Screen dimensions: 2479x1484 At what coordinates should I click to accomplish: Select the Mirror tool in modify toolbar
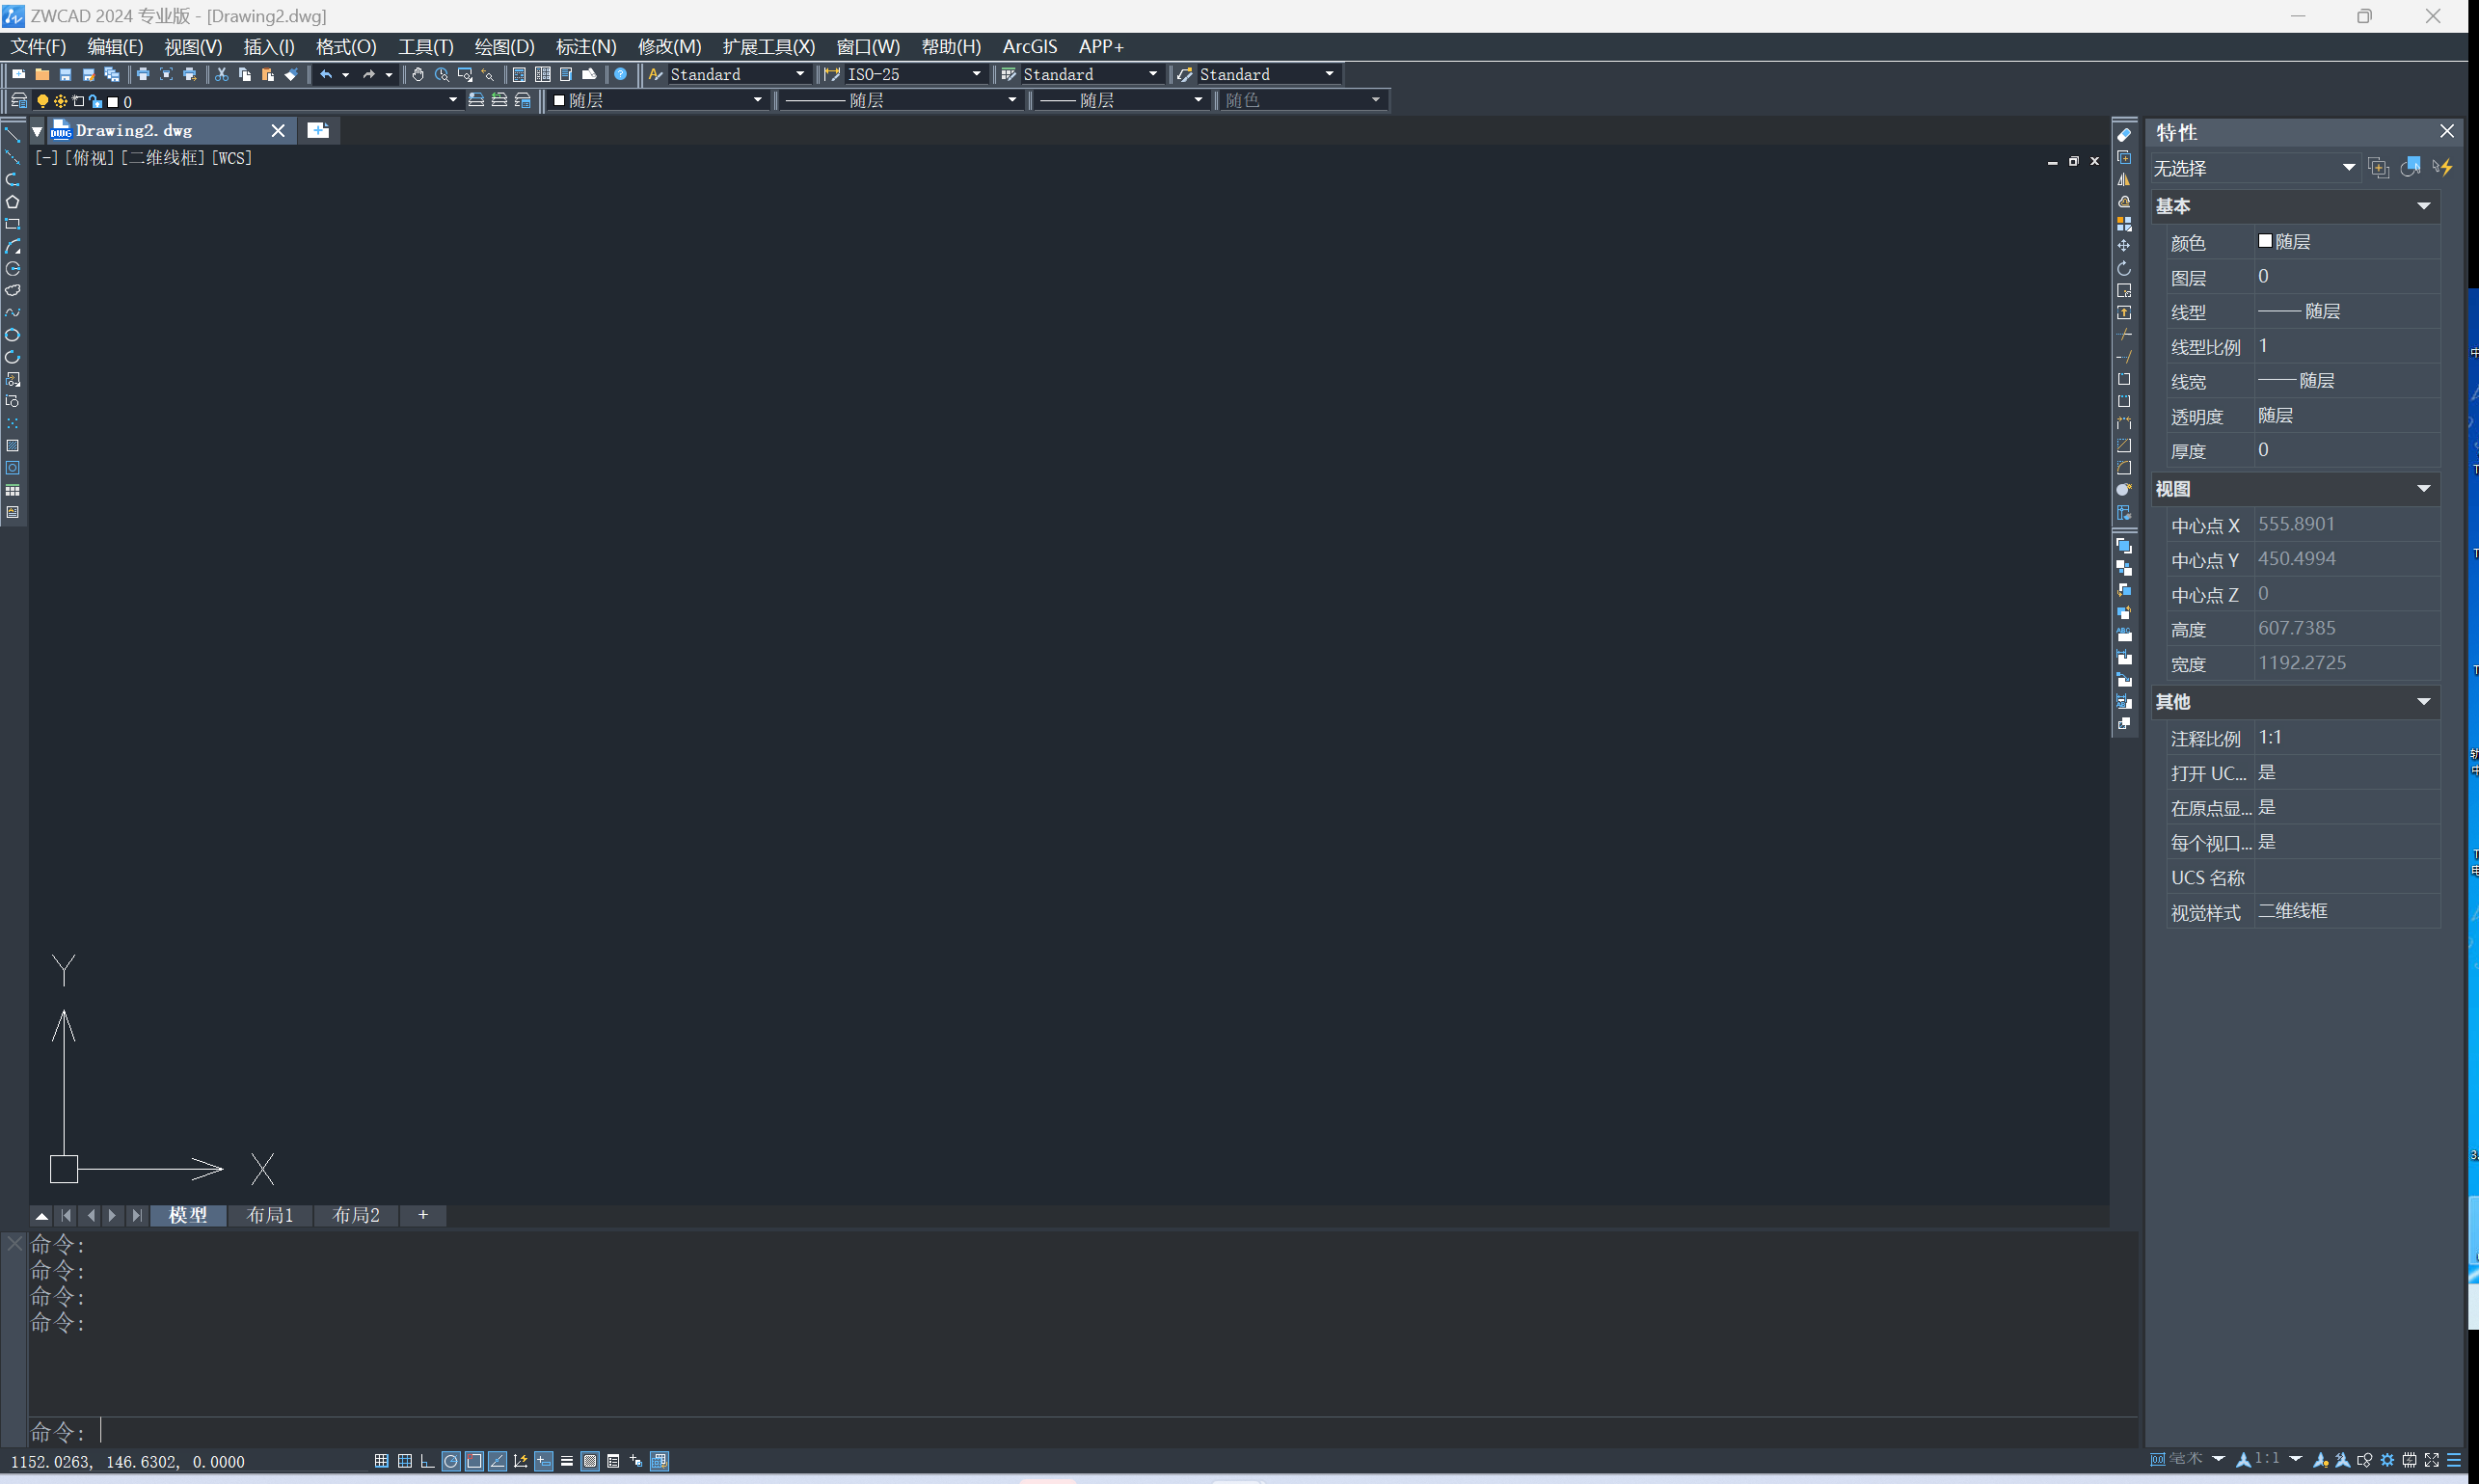2124,180
